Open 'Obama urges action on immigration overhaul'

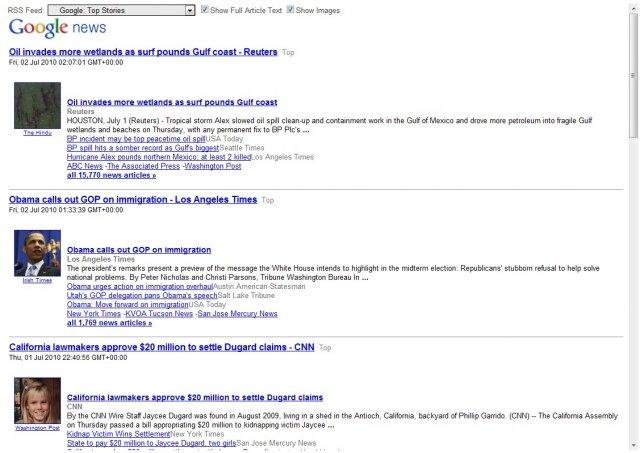coord(140,286)
